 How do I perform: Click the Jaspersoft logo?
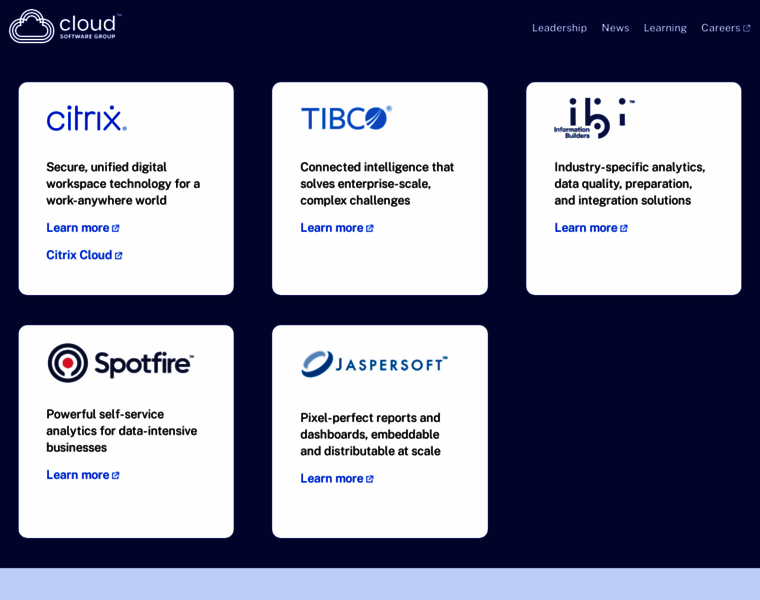(x=374, y=363)
